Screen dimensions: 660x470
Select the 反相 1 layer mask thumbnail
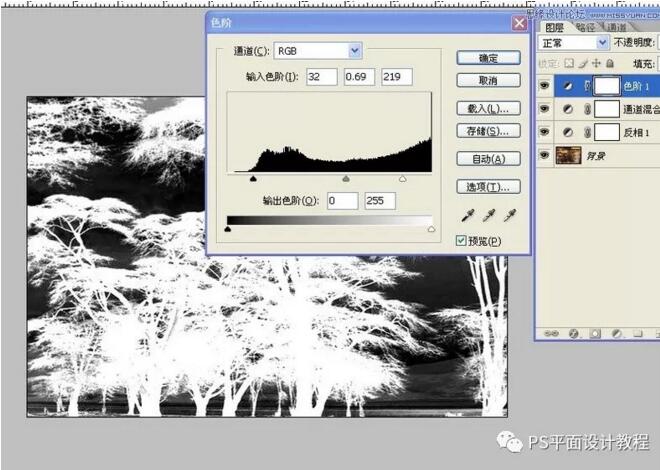(x=607, y=133)
